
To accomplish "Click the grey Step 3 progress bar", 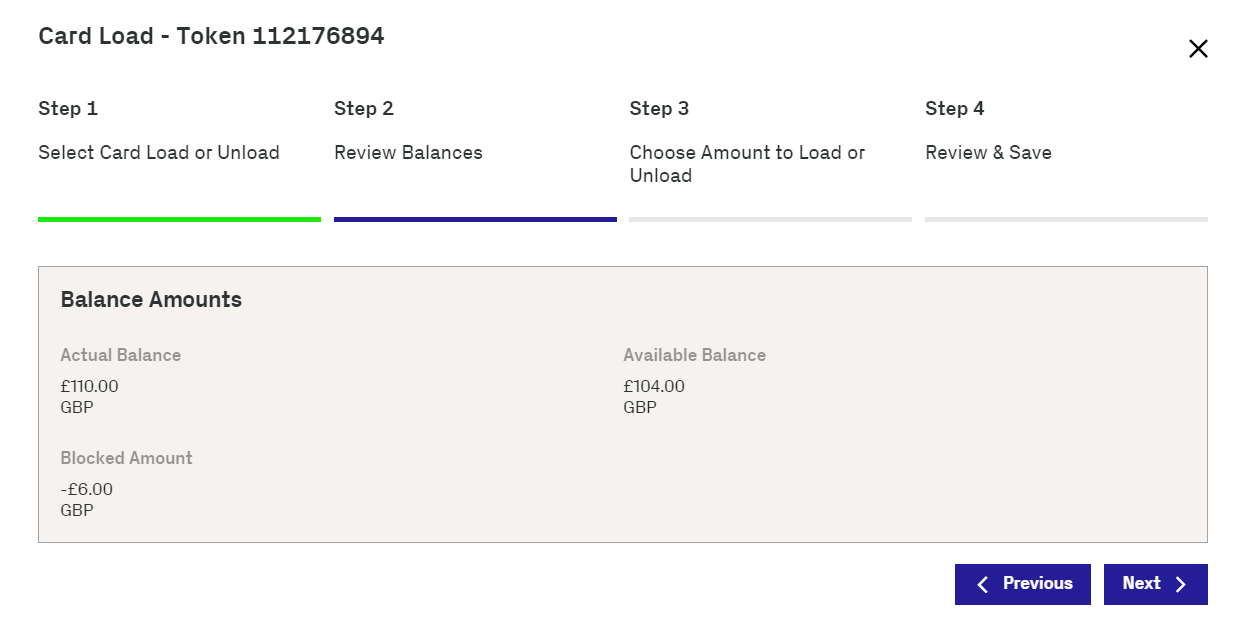I will coord(770,219).
